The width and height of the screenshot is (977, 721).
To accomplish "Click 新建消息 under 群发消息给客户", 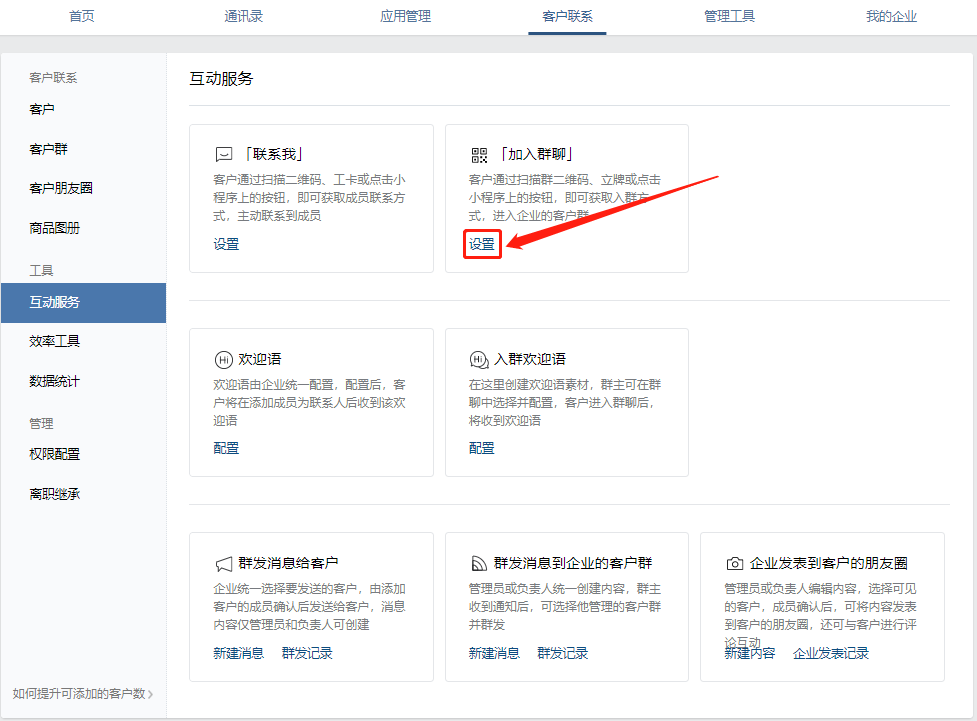I will coord(238,652).
